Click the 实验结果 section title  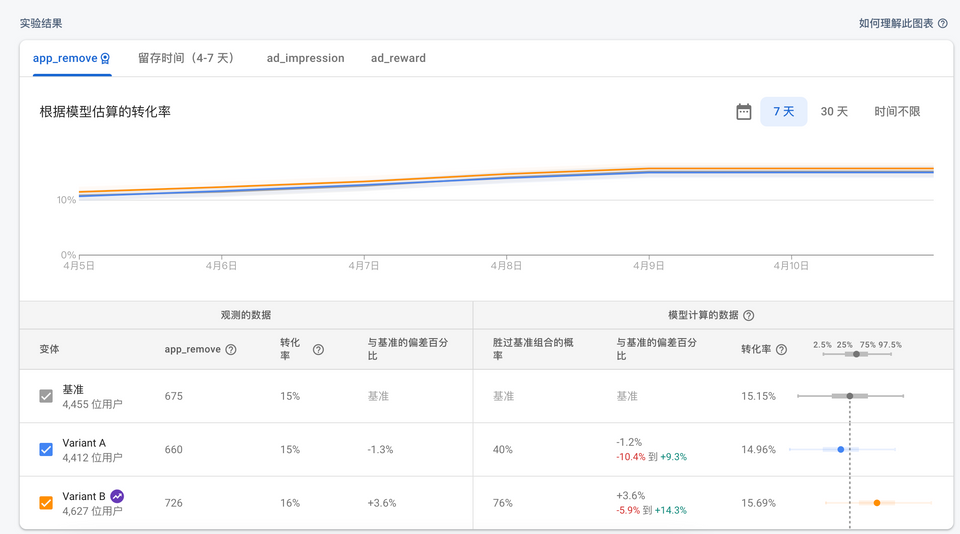pyautogui.click(x=41, y=23)
